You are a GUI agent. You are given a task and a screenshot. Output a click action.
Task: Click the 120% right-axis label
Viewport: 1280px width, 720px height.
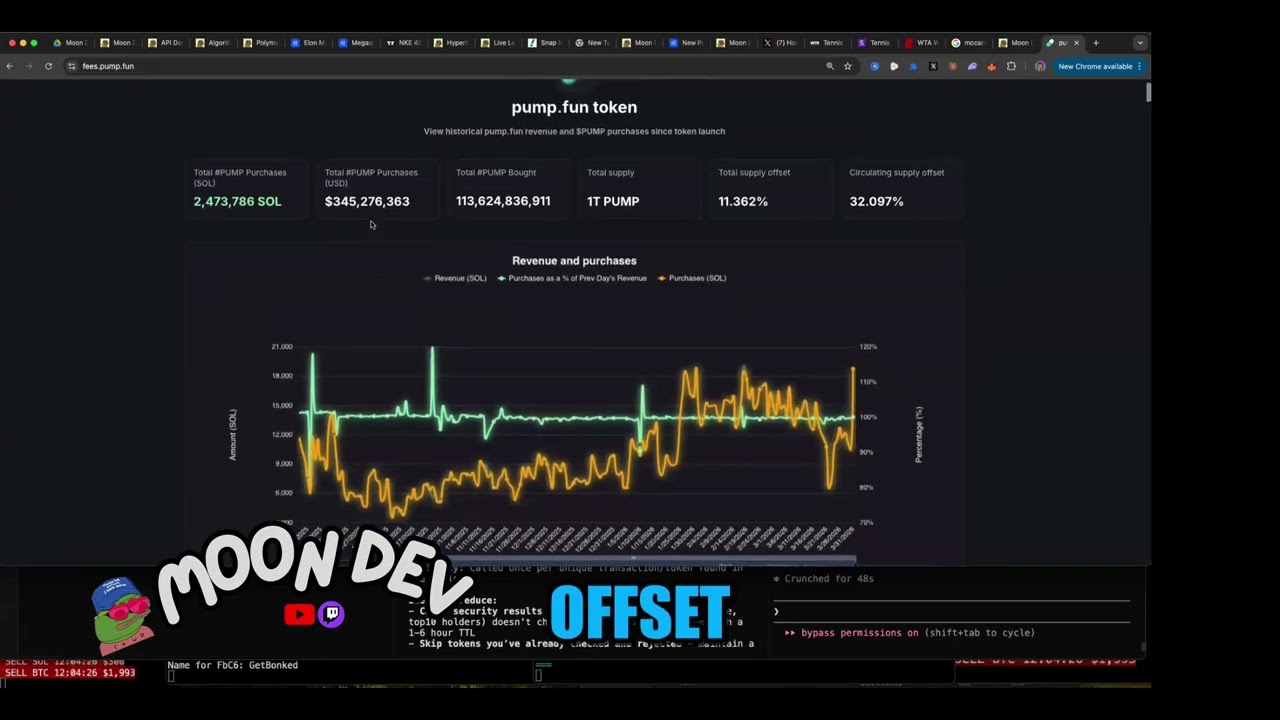868,347
